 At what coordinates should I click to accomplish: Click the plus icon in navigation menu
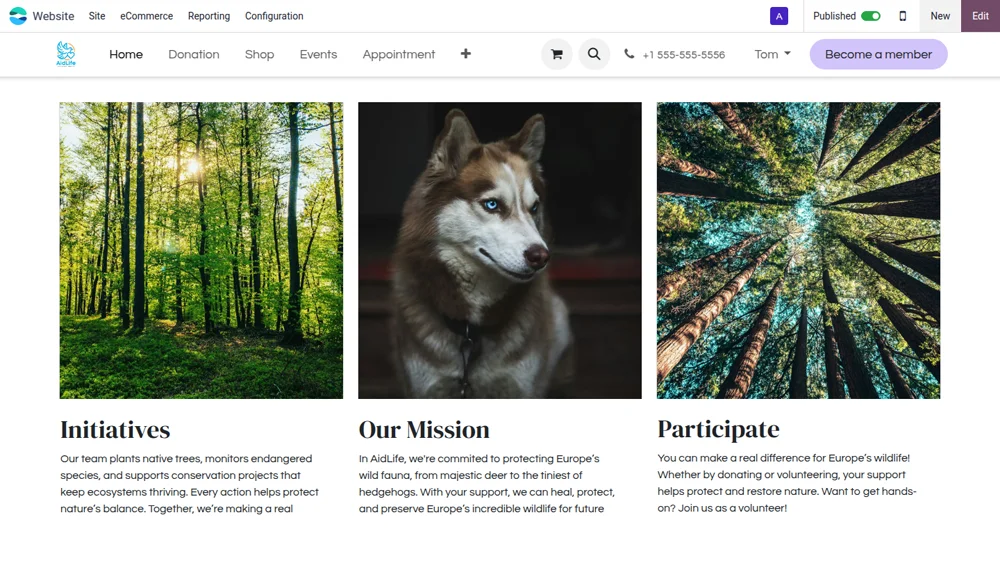pyautogui.click(x=465, y=54)
